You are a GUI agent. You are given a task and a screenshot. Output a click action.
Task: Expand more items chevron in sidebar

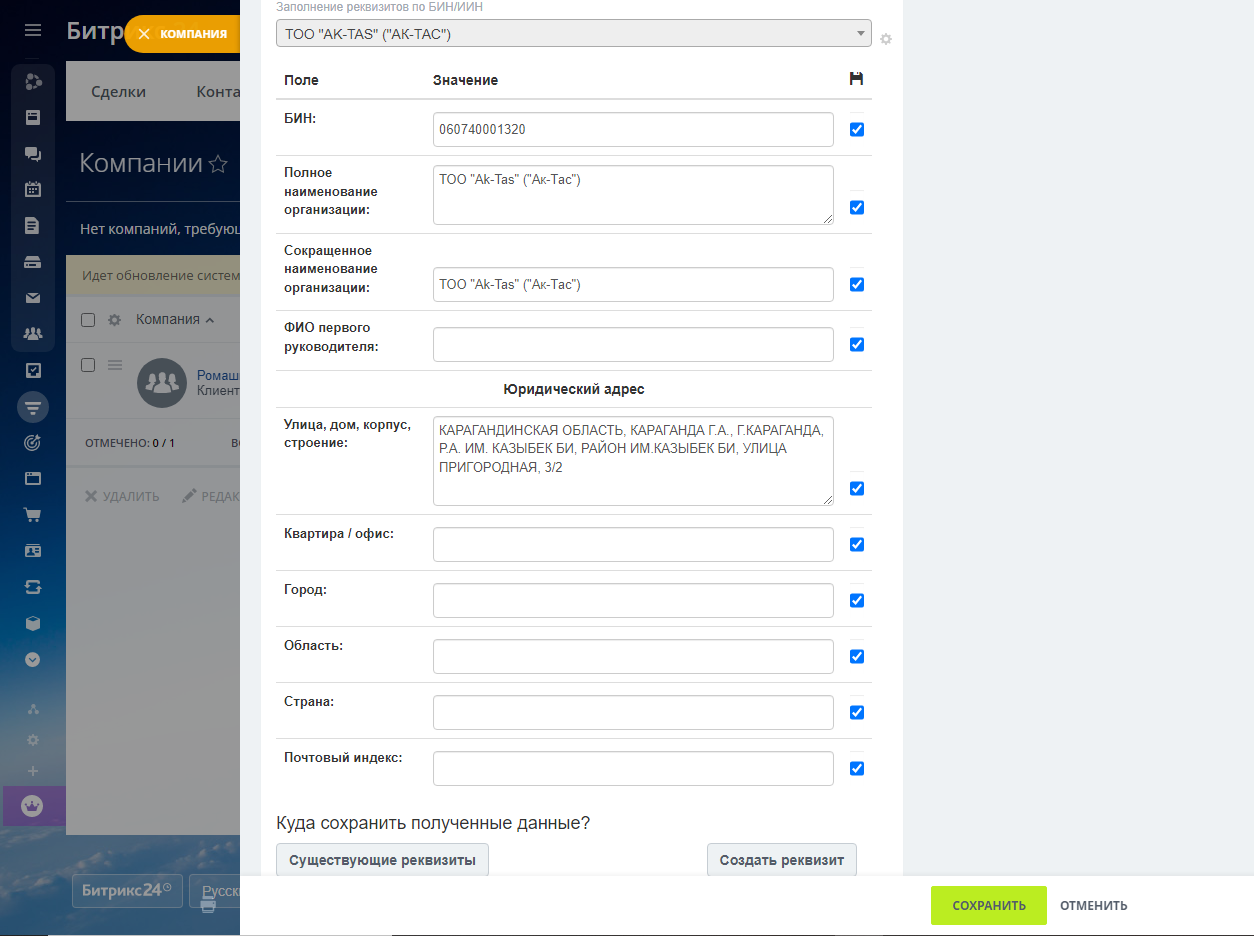(33, 659)
